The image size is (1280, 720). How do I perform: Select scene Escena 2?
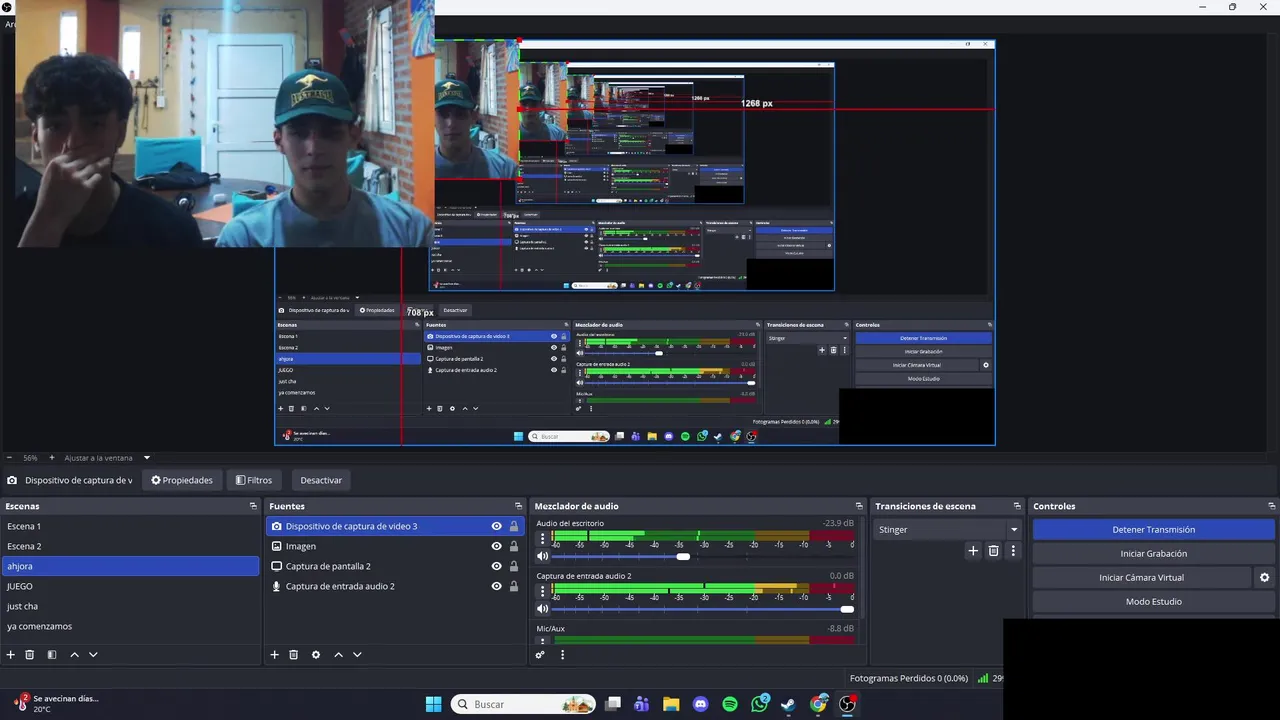(x=131, y=546)
